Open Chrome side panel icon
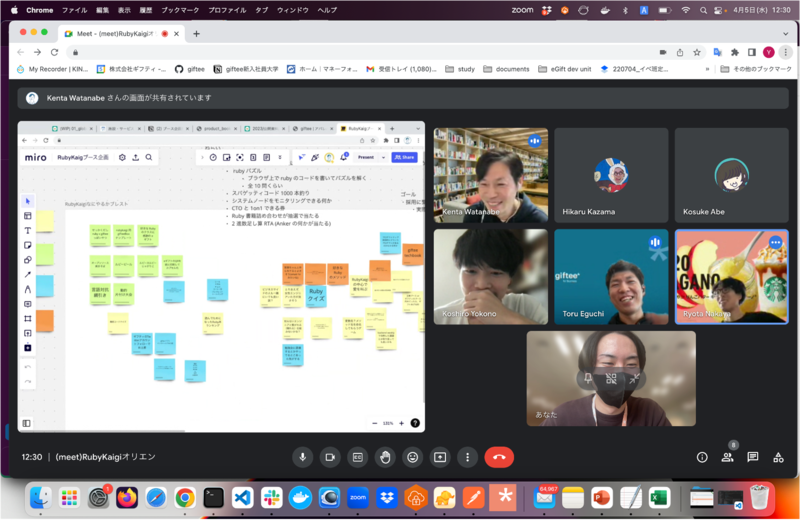The width and height of the screenshot is (800, 520). (752, 52)
